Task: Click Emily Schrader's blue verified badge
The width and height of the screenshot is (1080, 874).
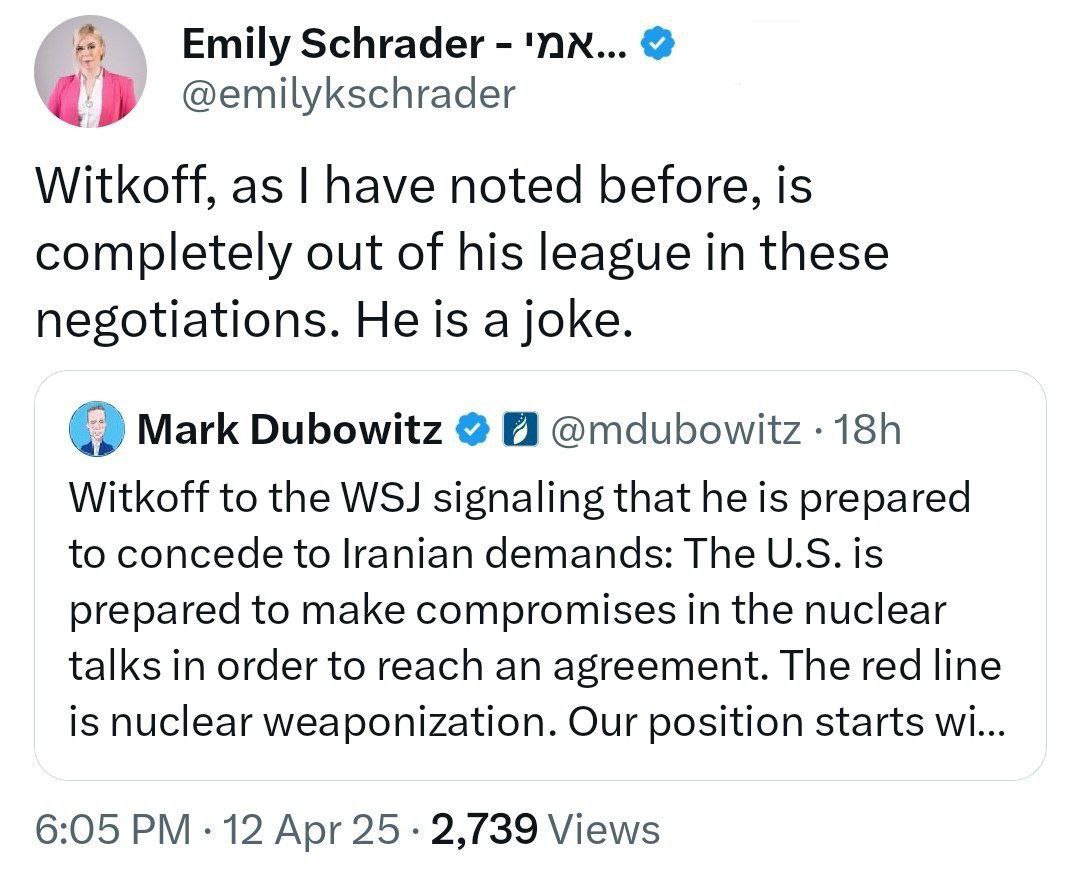Action: [658, 45]
